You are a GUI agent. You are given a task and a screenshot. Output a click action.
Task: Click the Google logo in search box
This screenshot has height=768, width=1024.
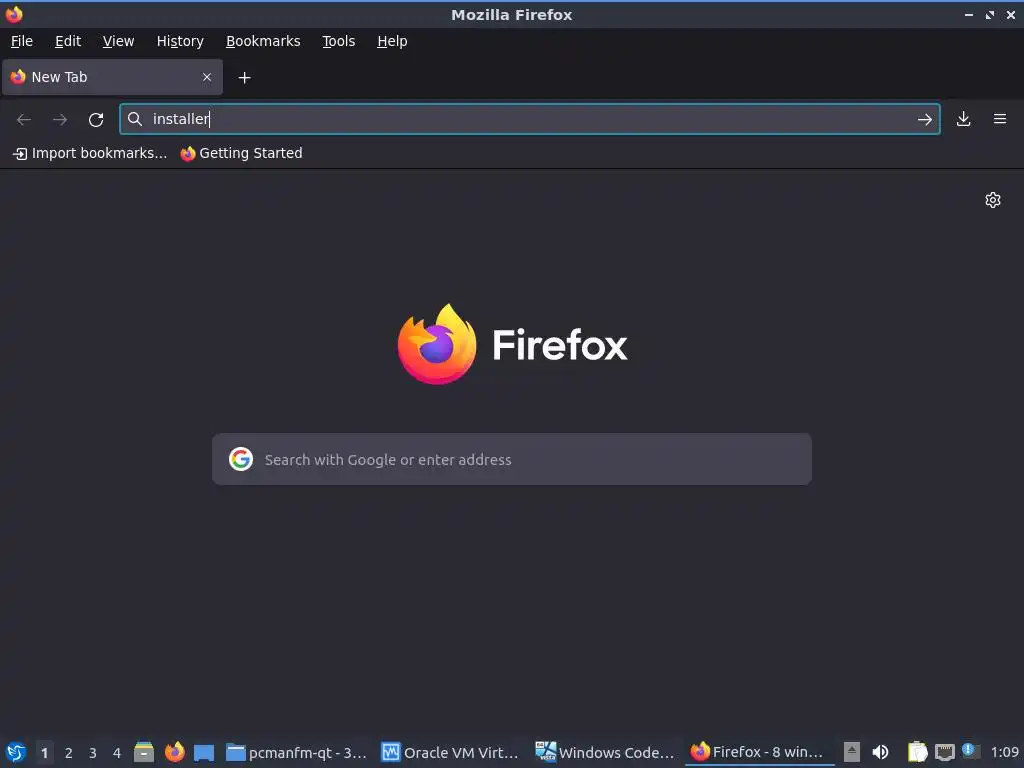pos(241,459)
